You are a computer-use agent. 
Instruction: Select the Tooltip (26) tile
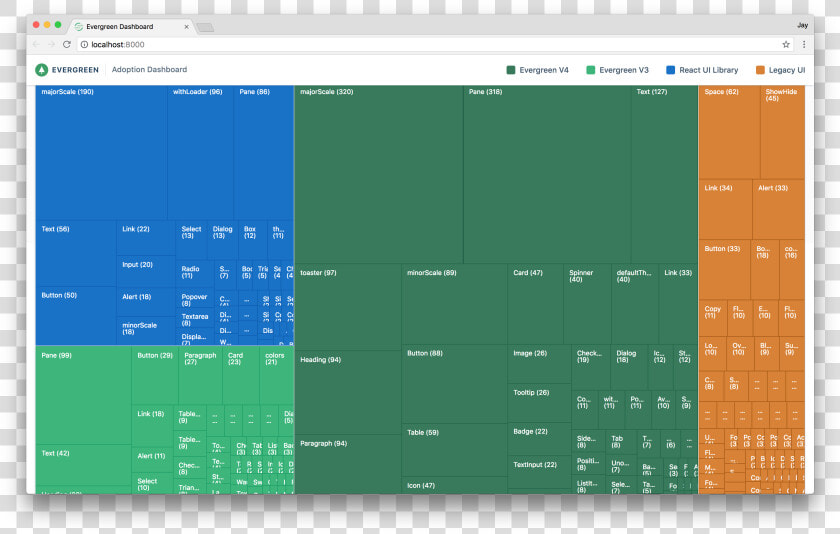point(539,403)
